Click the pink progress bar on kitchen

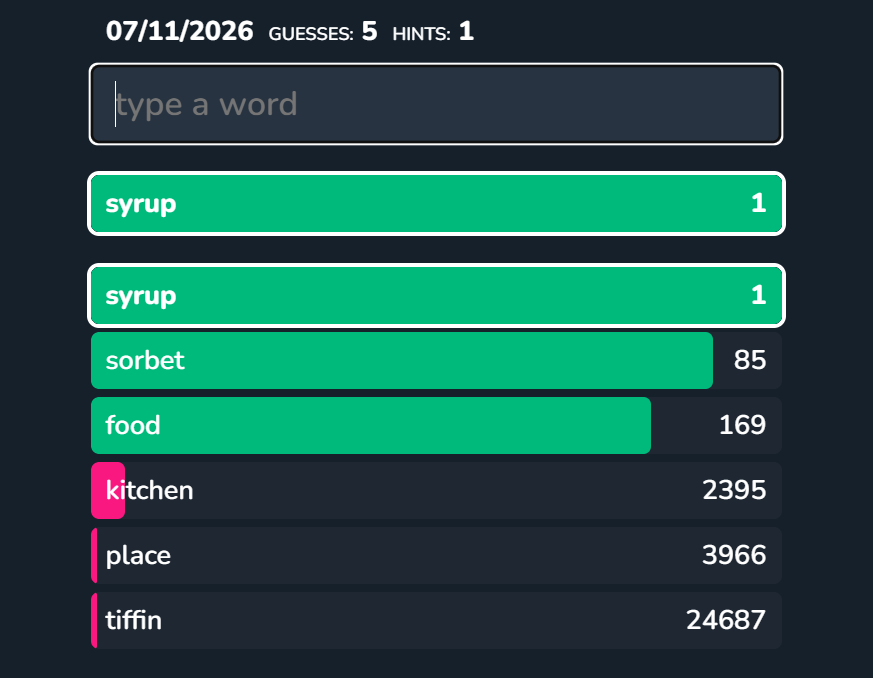[x=108, y=490]
